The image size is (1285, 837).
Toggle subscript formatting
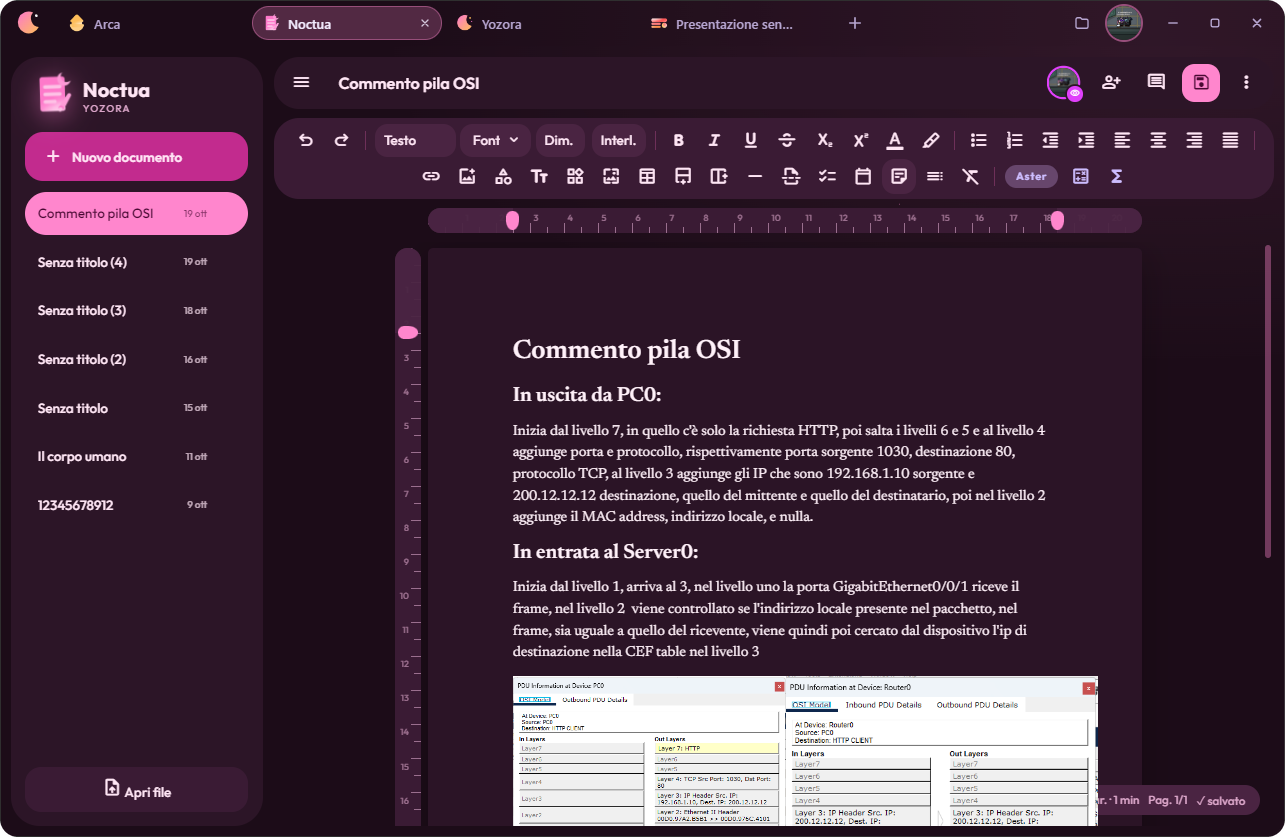pyautogui.click(x=824, y=141)
